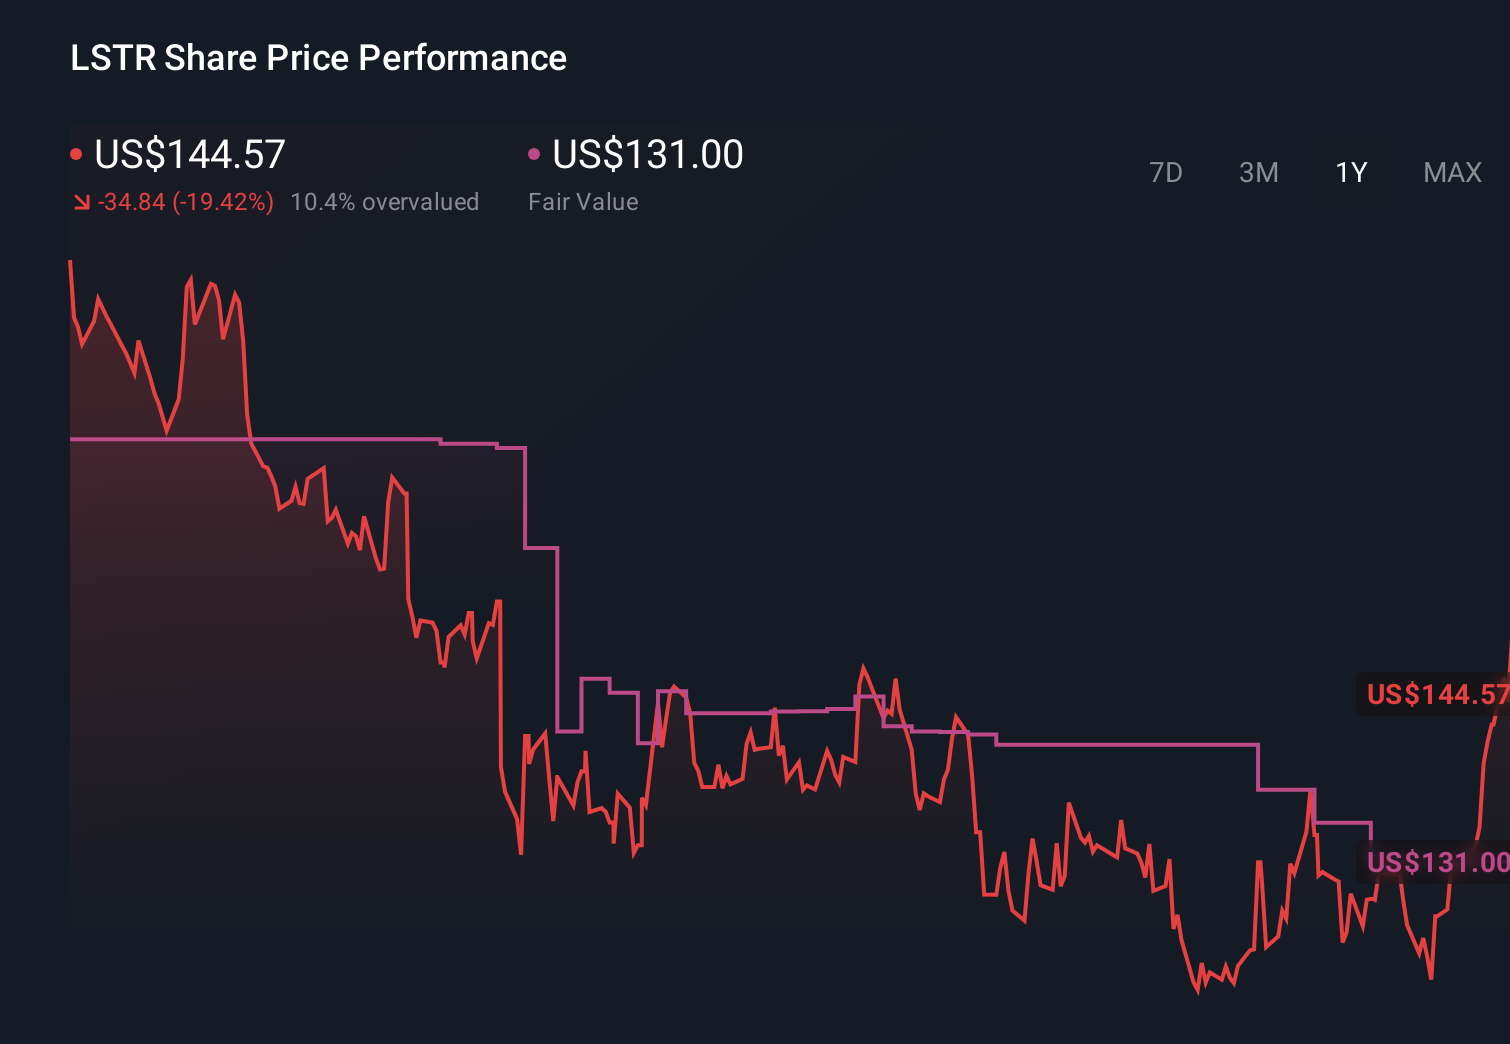Click the downward red arrow indicator

point(82,201)
